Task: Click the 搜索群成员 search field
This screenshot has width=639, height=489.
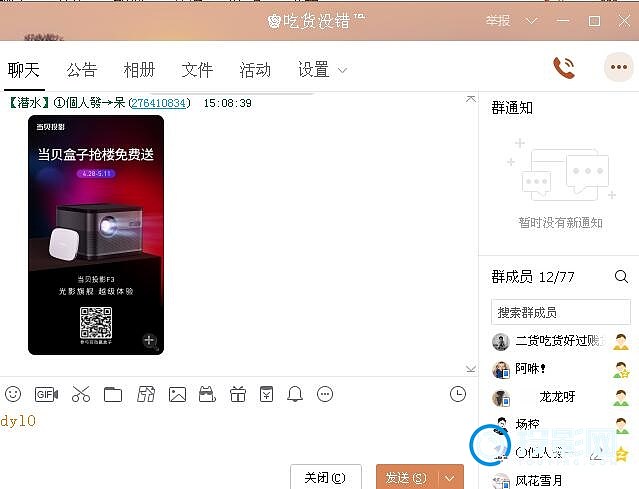Action: click(x=560, y=312)
